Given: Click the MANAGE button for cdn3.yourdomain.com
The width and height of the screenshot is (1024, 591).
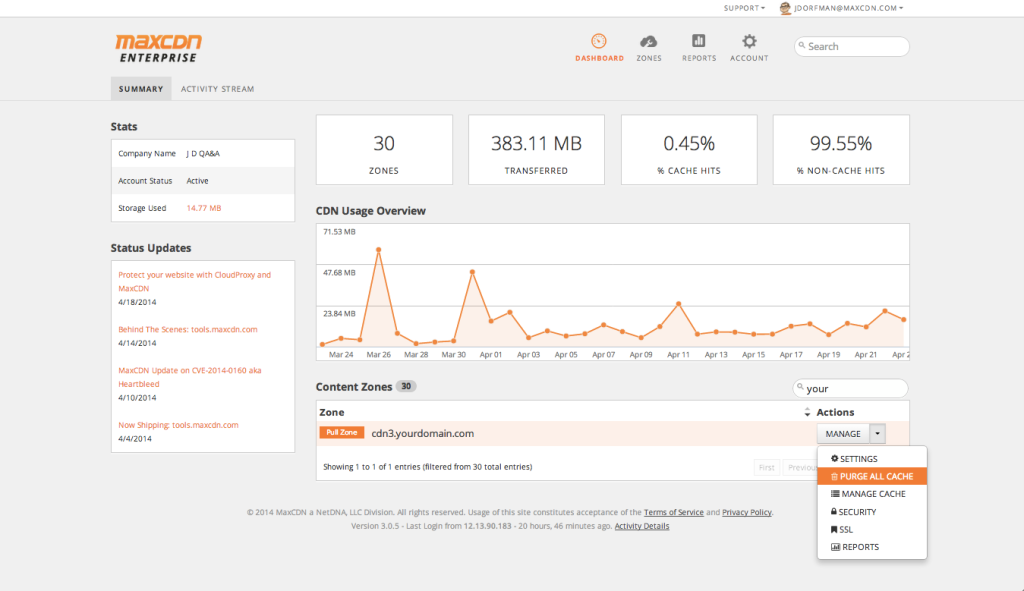Looking at the screenshot, I should [842, 434].
